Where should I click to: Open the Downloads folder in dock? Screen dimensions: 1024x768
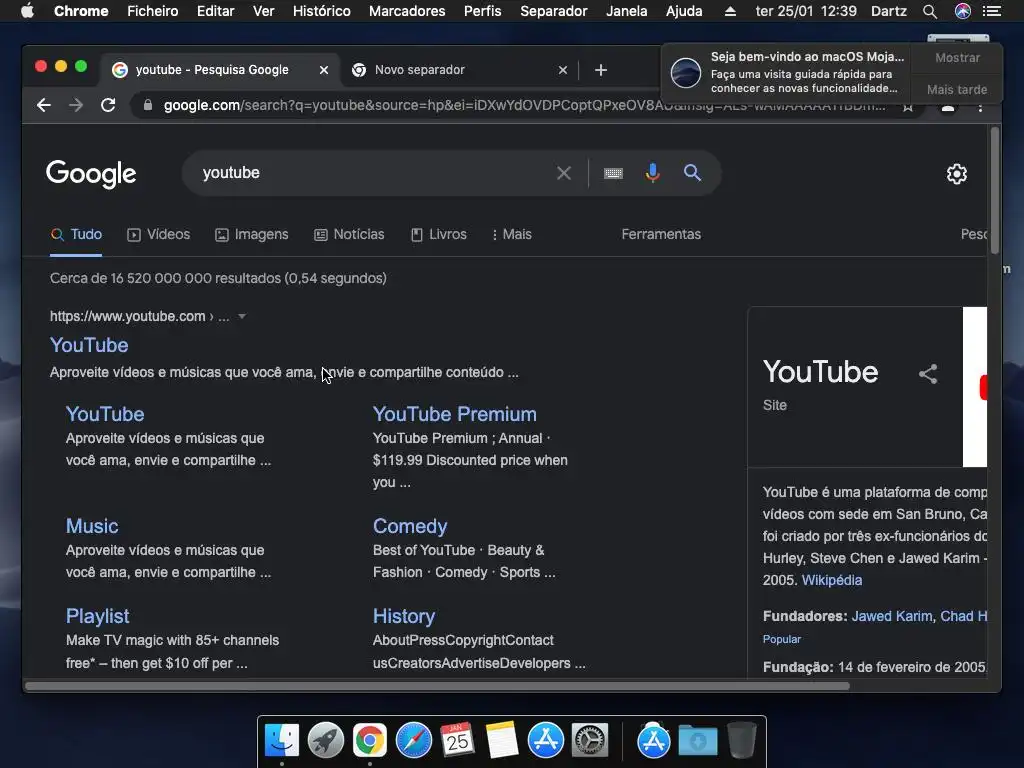(x=697, y=741)
